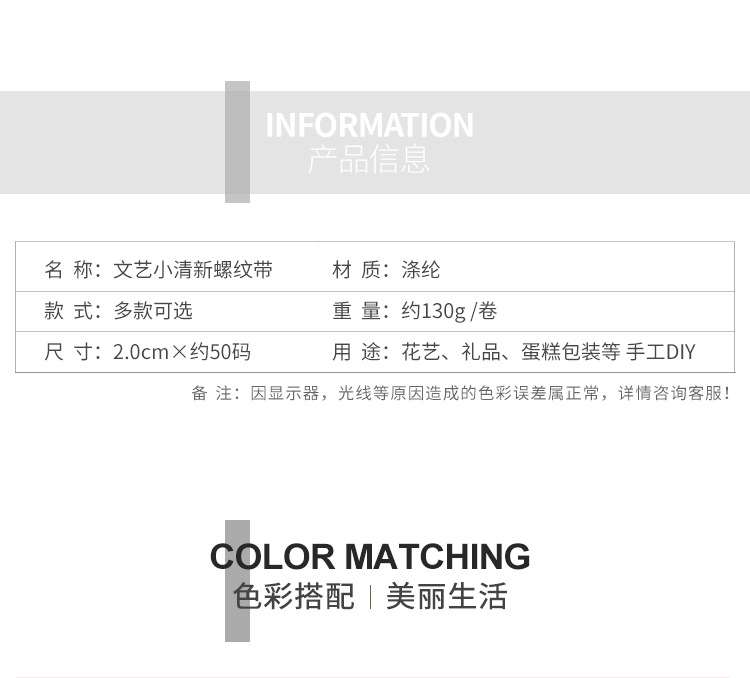Click the 产品信息 subtitle
This screenshot has height=678, width=750.
pyautogui.click(x=368, y=159)
